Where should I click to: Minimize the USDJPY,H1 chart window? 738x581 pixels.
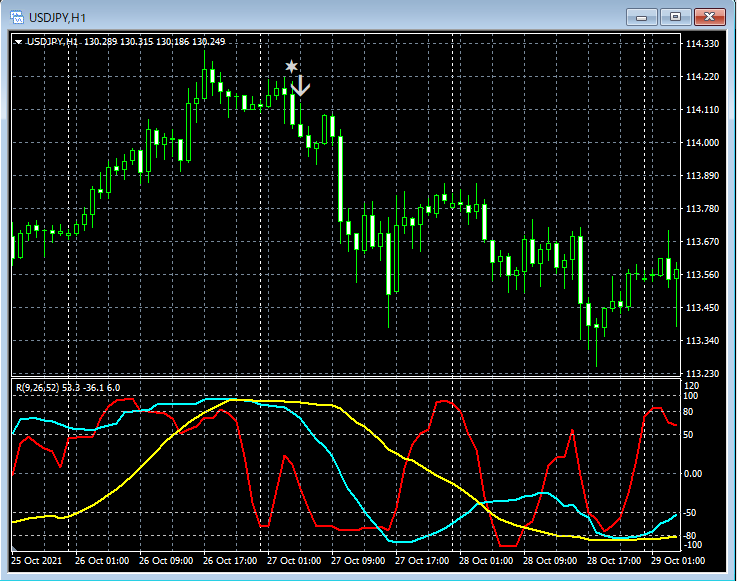click(x=642, y=17)
